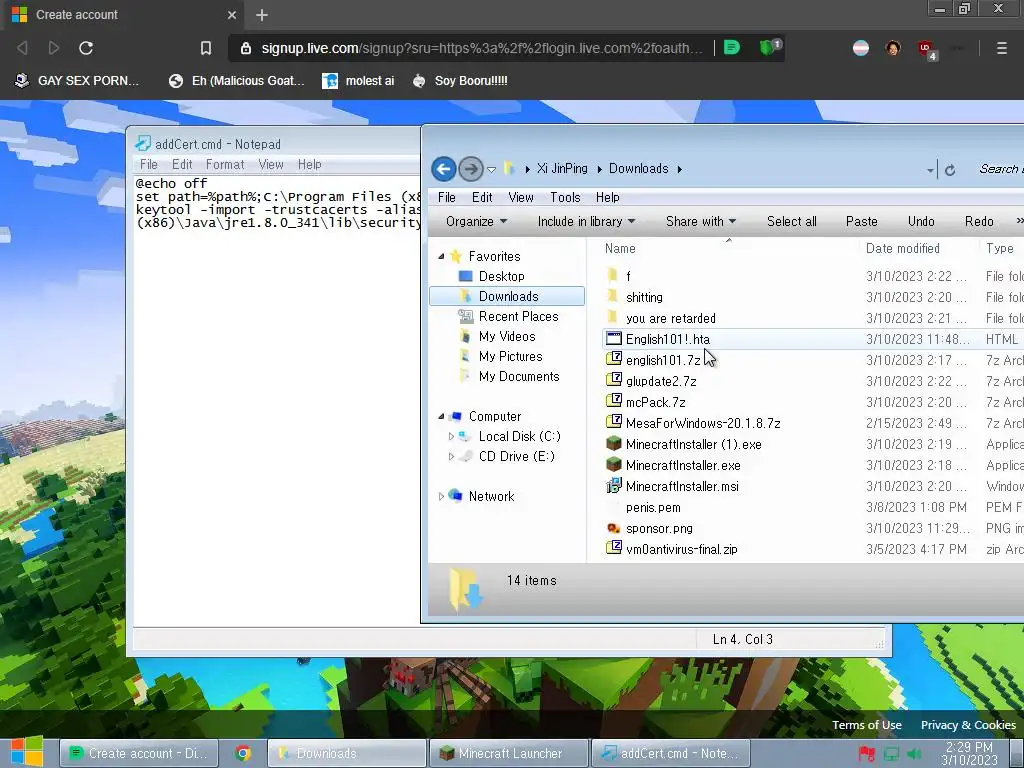This screenshot has height=768, width=1024.
Task: Open the Explorer Help menu
Action: (607, 197)
